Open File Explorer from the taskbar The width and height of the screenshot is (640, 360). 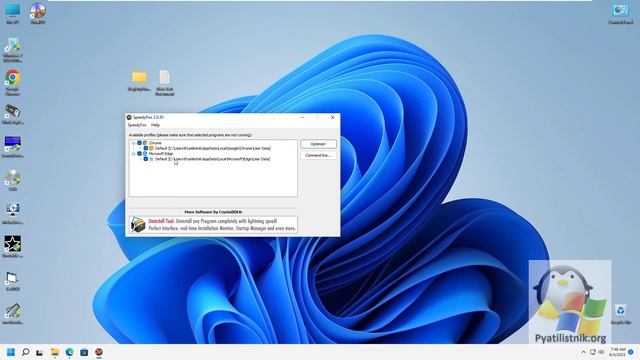tap(55, 352)
